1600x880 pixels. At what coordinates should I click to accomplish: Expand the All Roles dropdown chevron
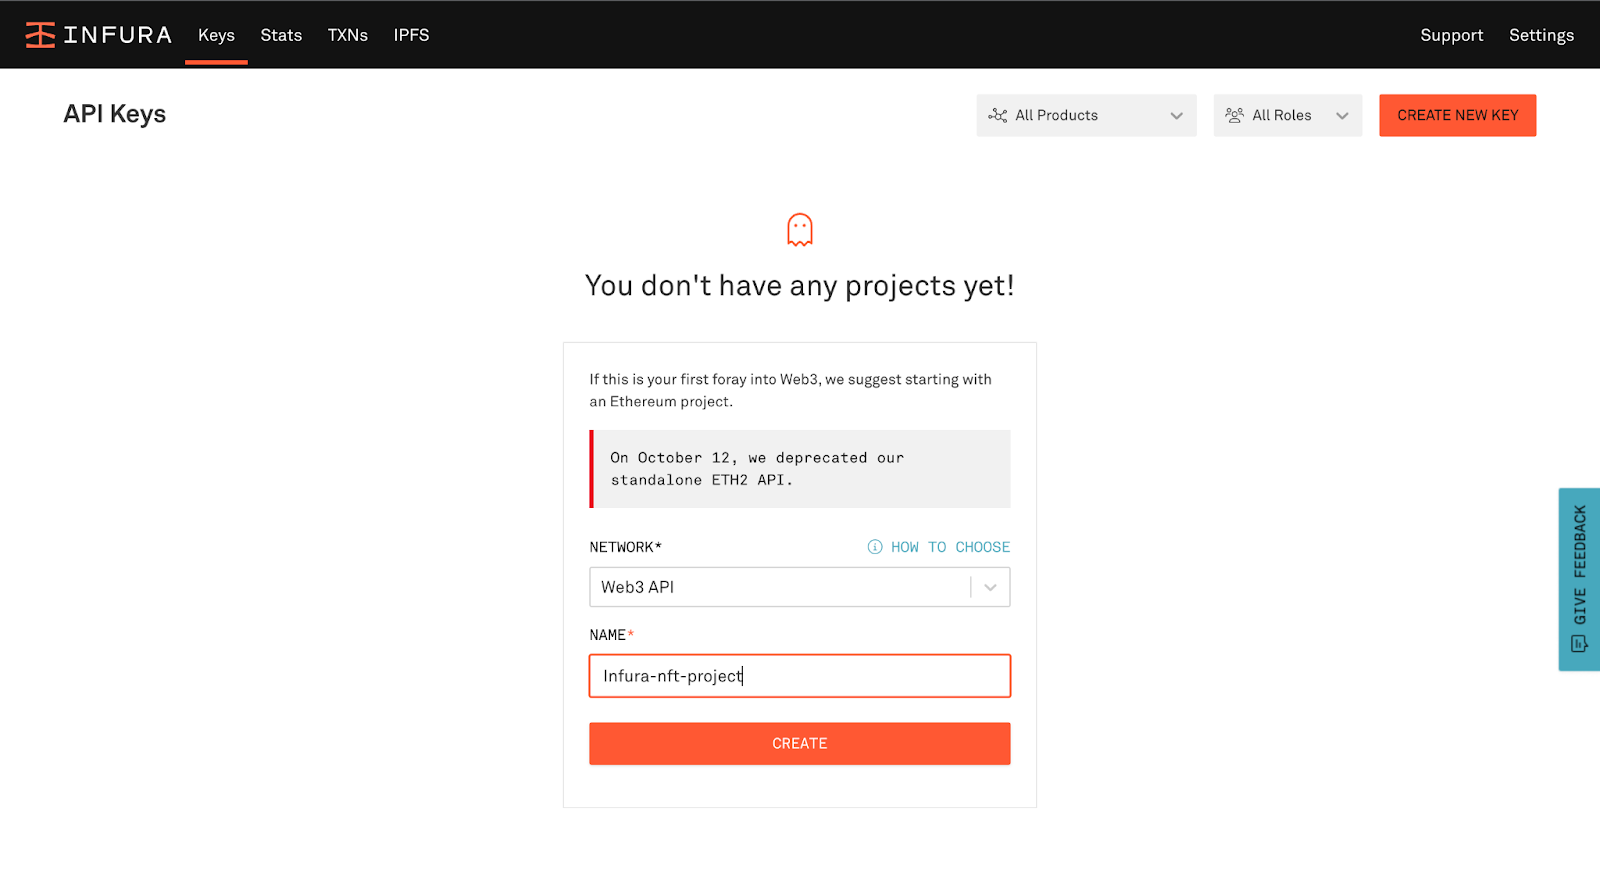pyautogui.click(x=1342, y=116)
